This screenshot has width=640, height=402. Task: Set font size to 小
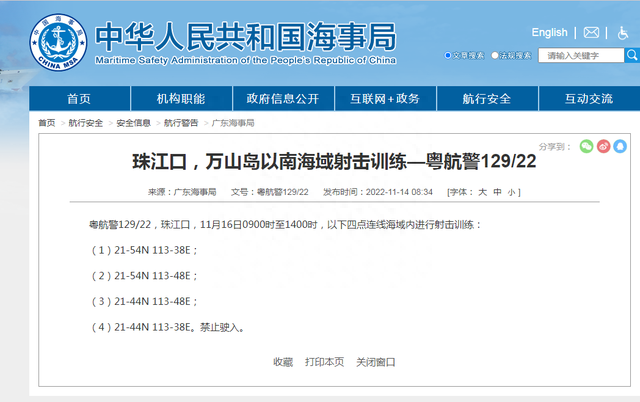click(x=511, y=192)
